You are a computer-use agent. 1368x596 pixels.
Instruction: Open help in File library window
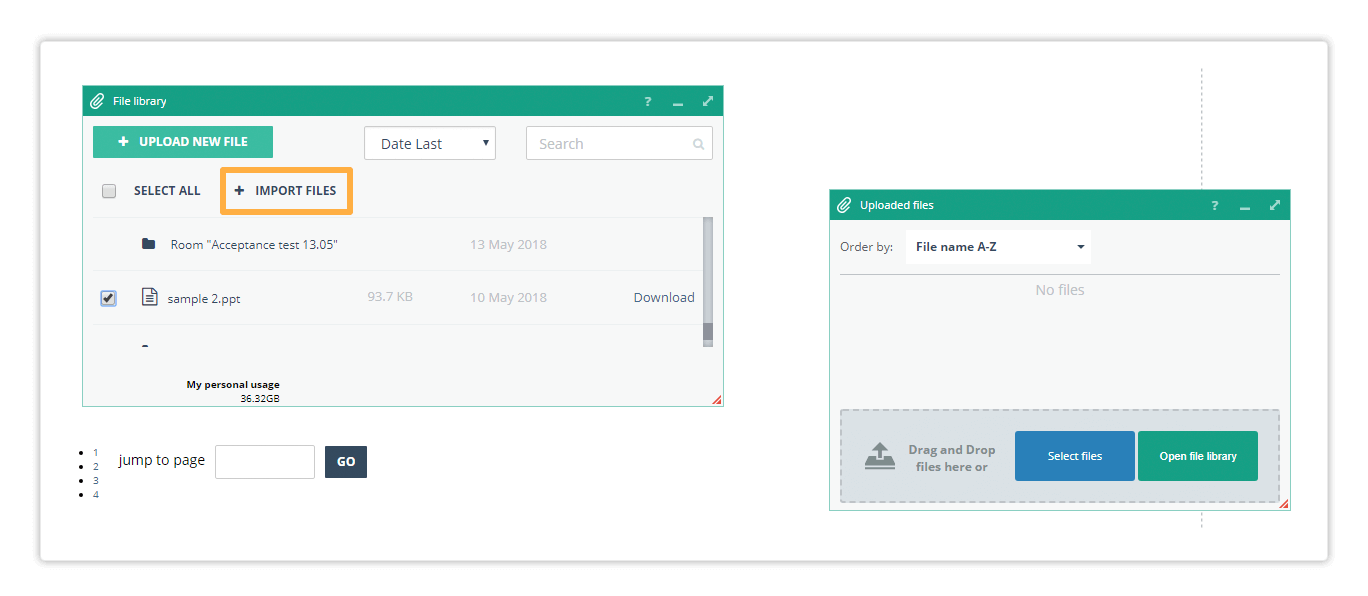(648, 102)
